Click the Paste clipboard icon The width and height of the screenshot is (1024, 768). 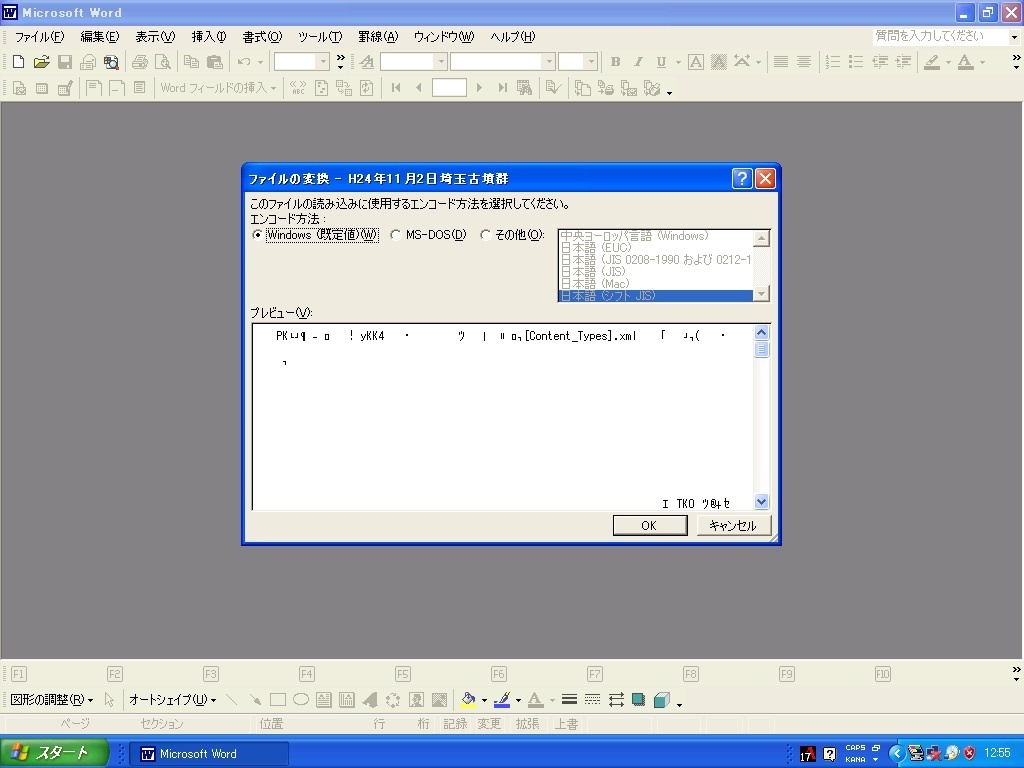[215, 62]
